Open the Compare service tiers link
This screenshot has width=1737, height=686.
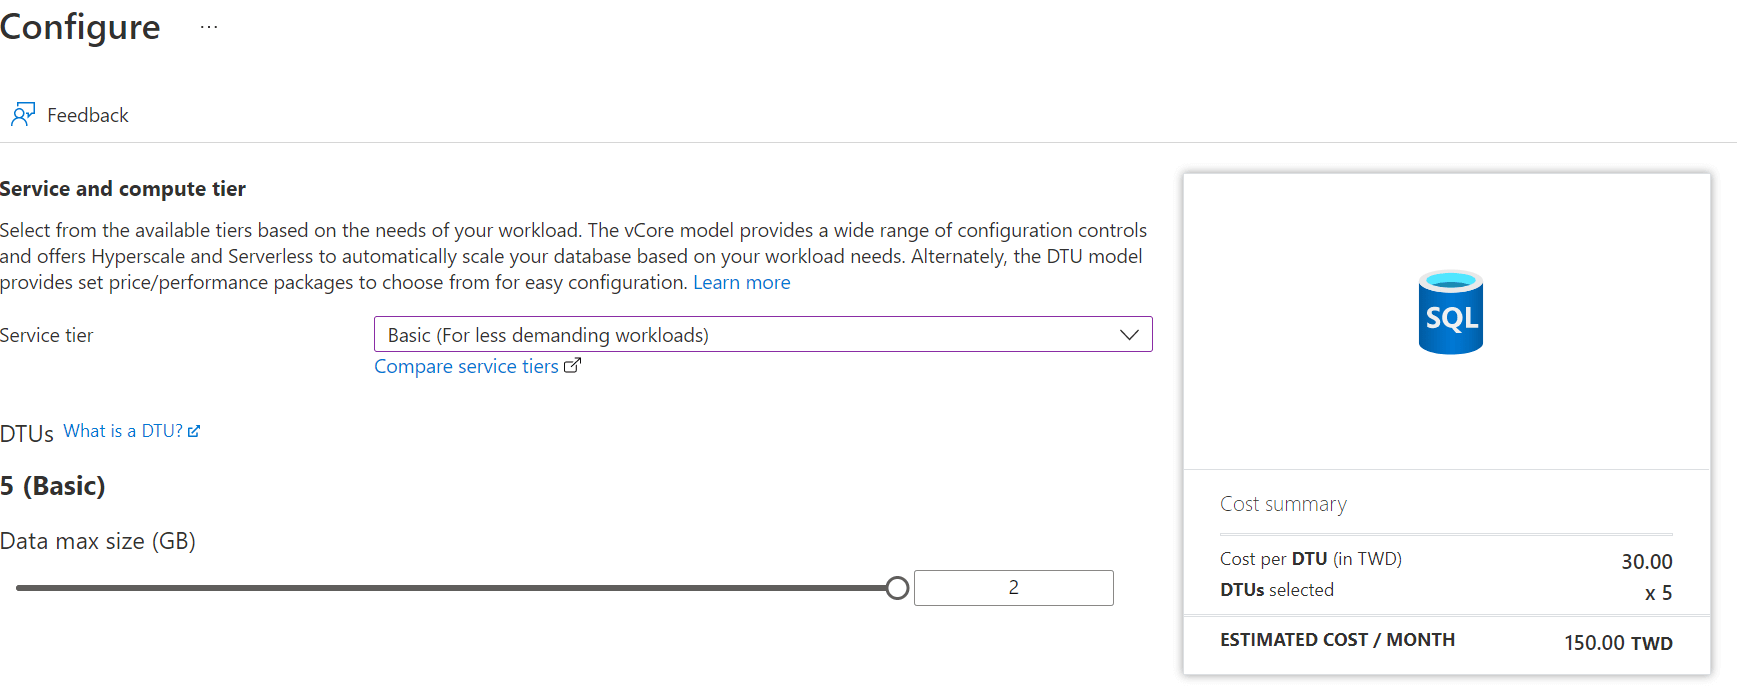(x=466, y=366)
